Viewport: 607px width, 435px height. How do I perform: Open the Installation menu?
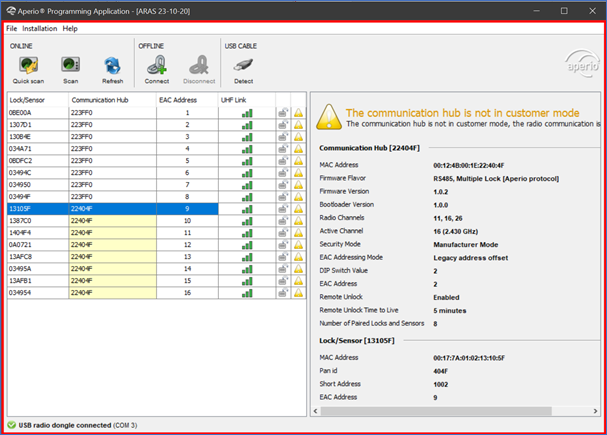click(x=39, y=29)
